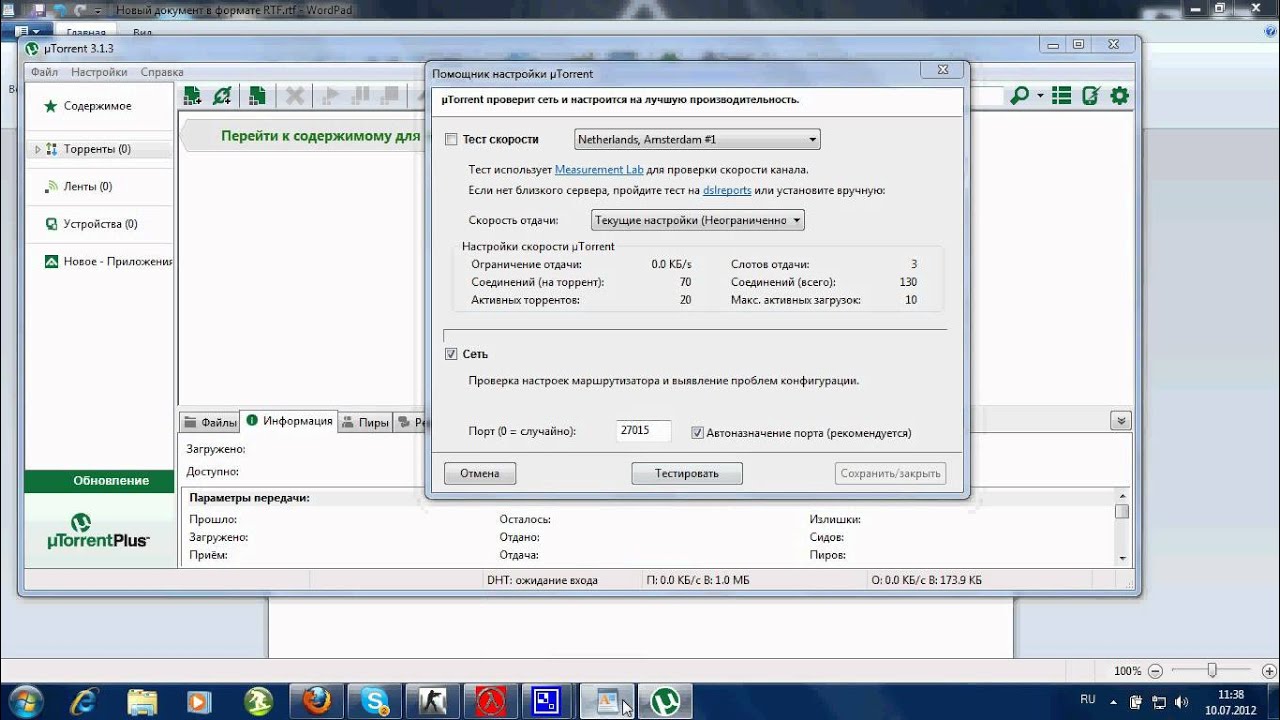Open Windows Media Player taskbar icon
The image size is (1280, 720).
201,701
